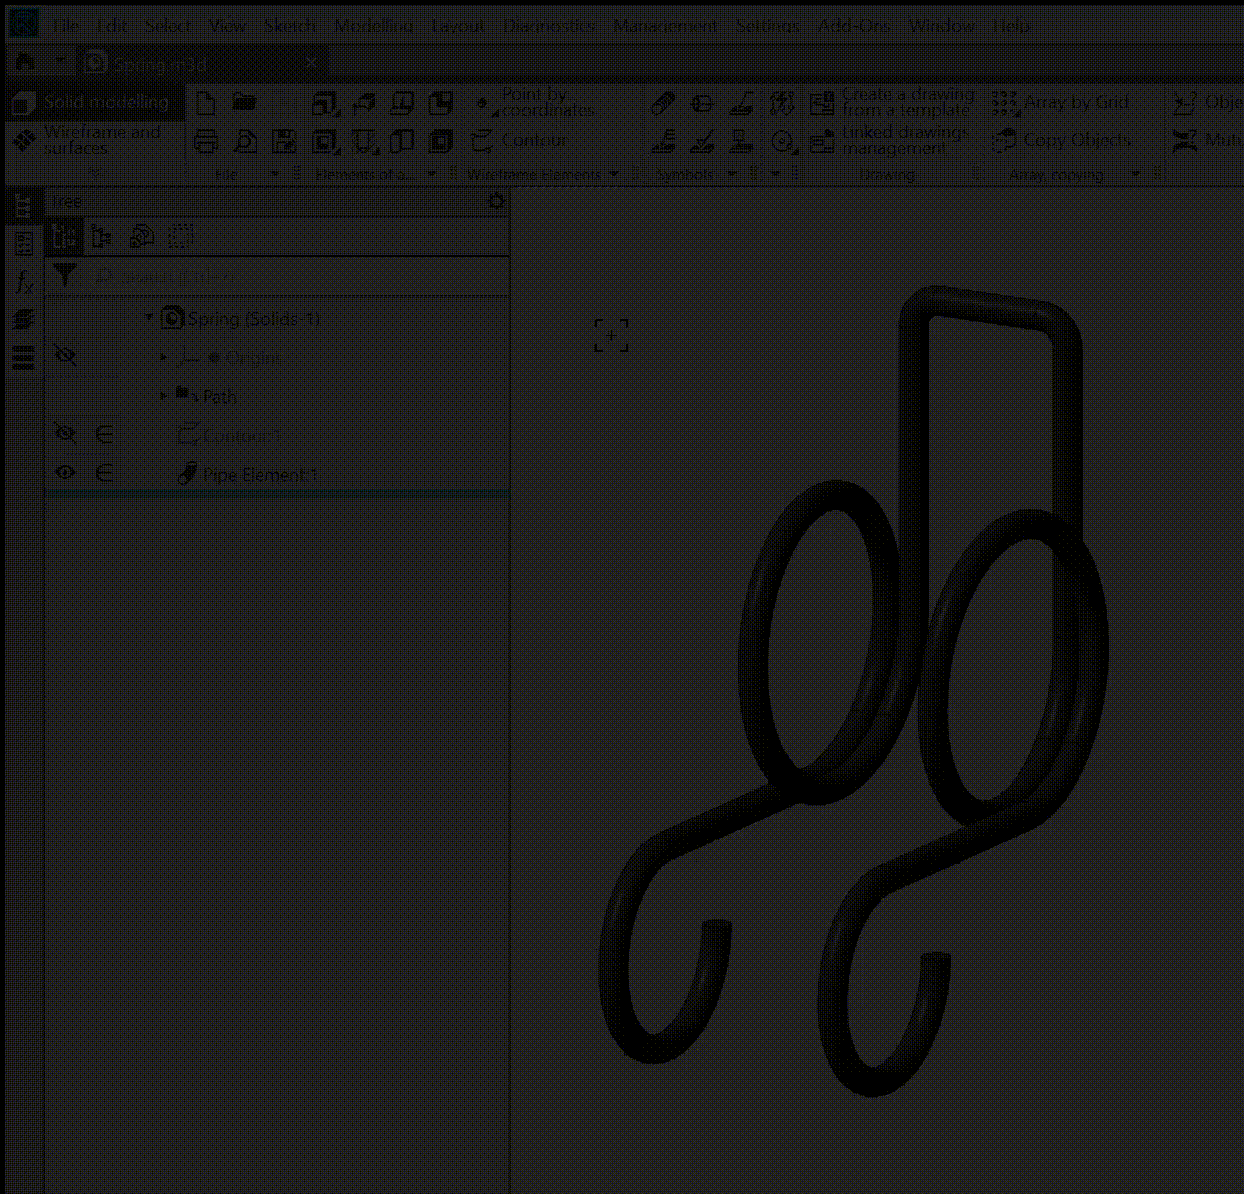
Task: Open the Diagnostics menu
Action: [x=549, y=26]
